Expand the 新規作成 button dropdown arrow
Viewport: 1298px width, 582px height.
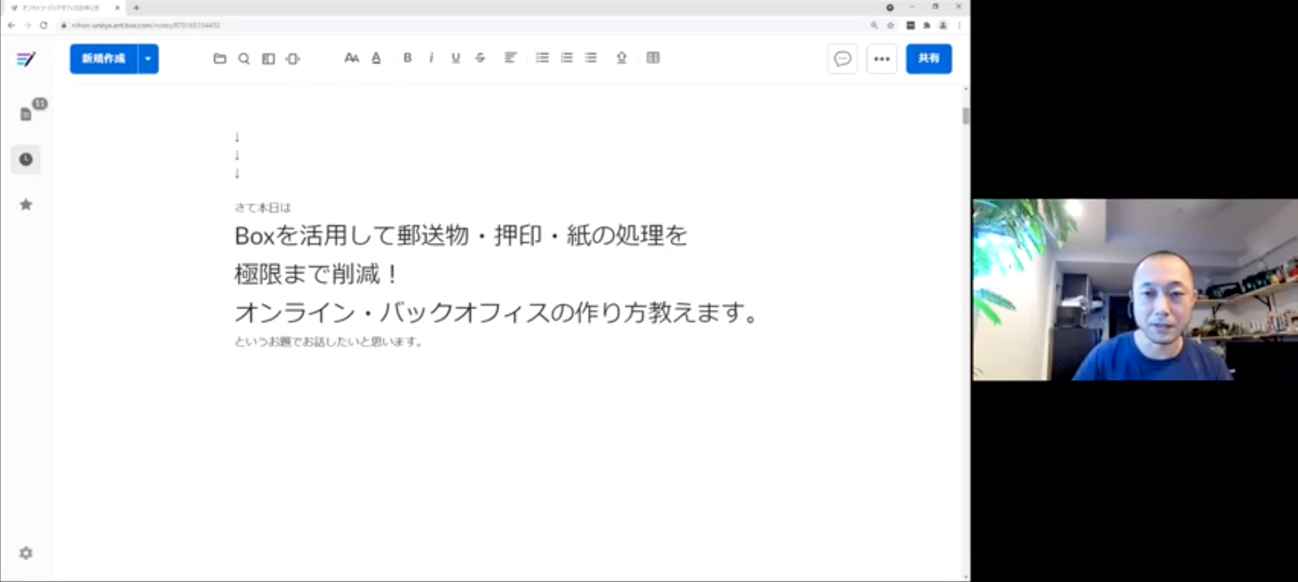(x=146, y=59)
